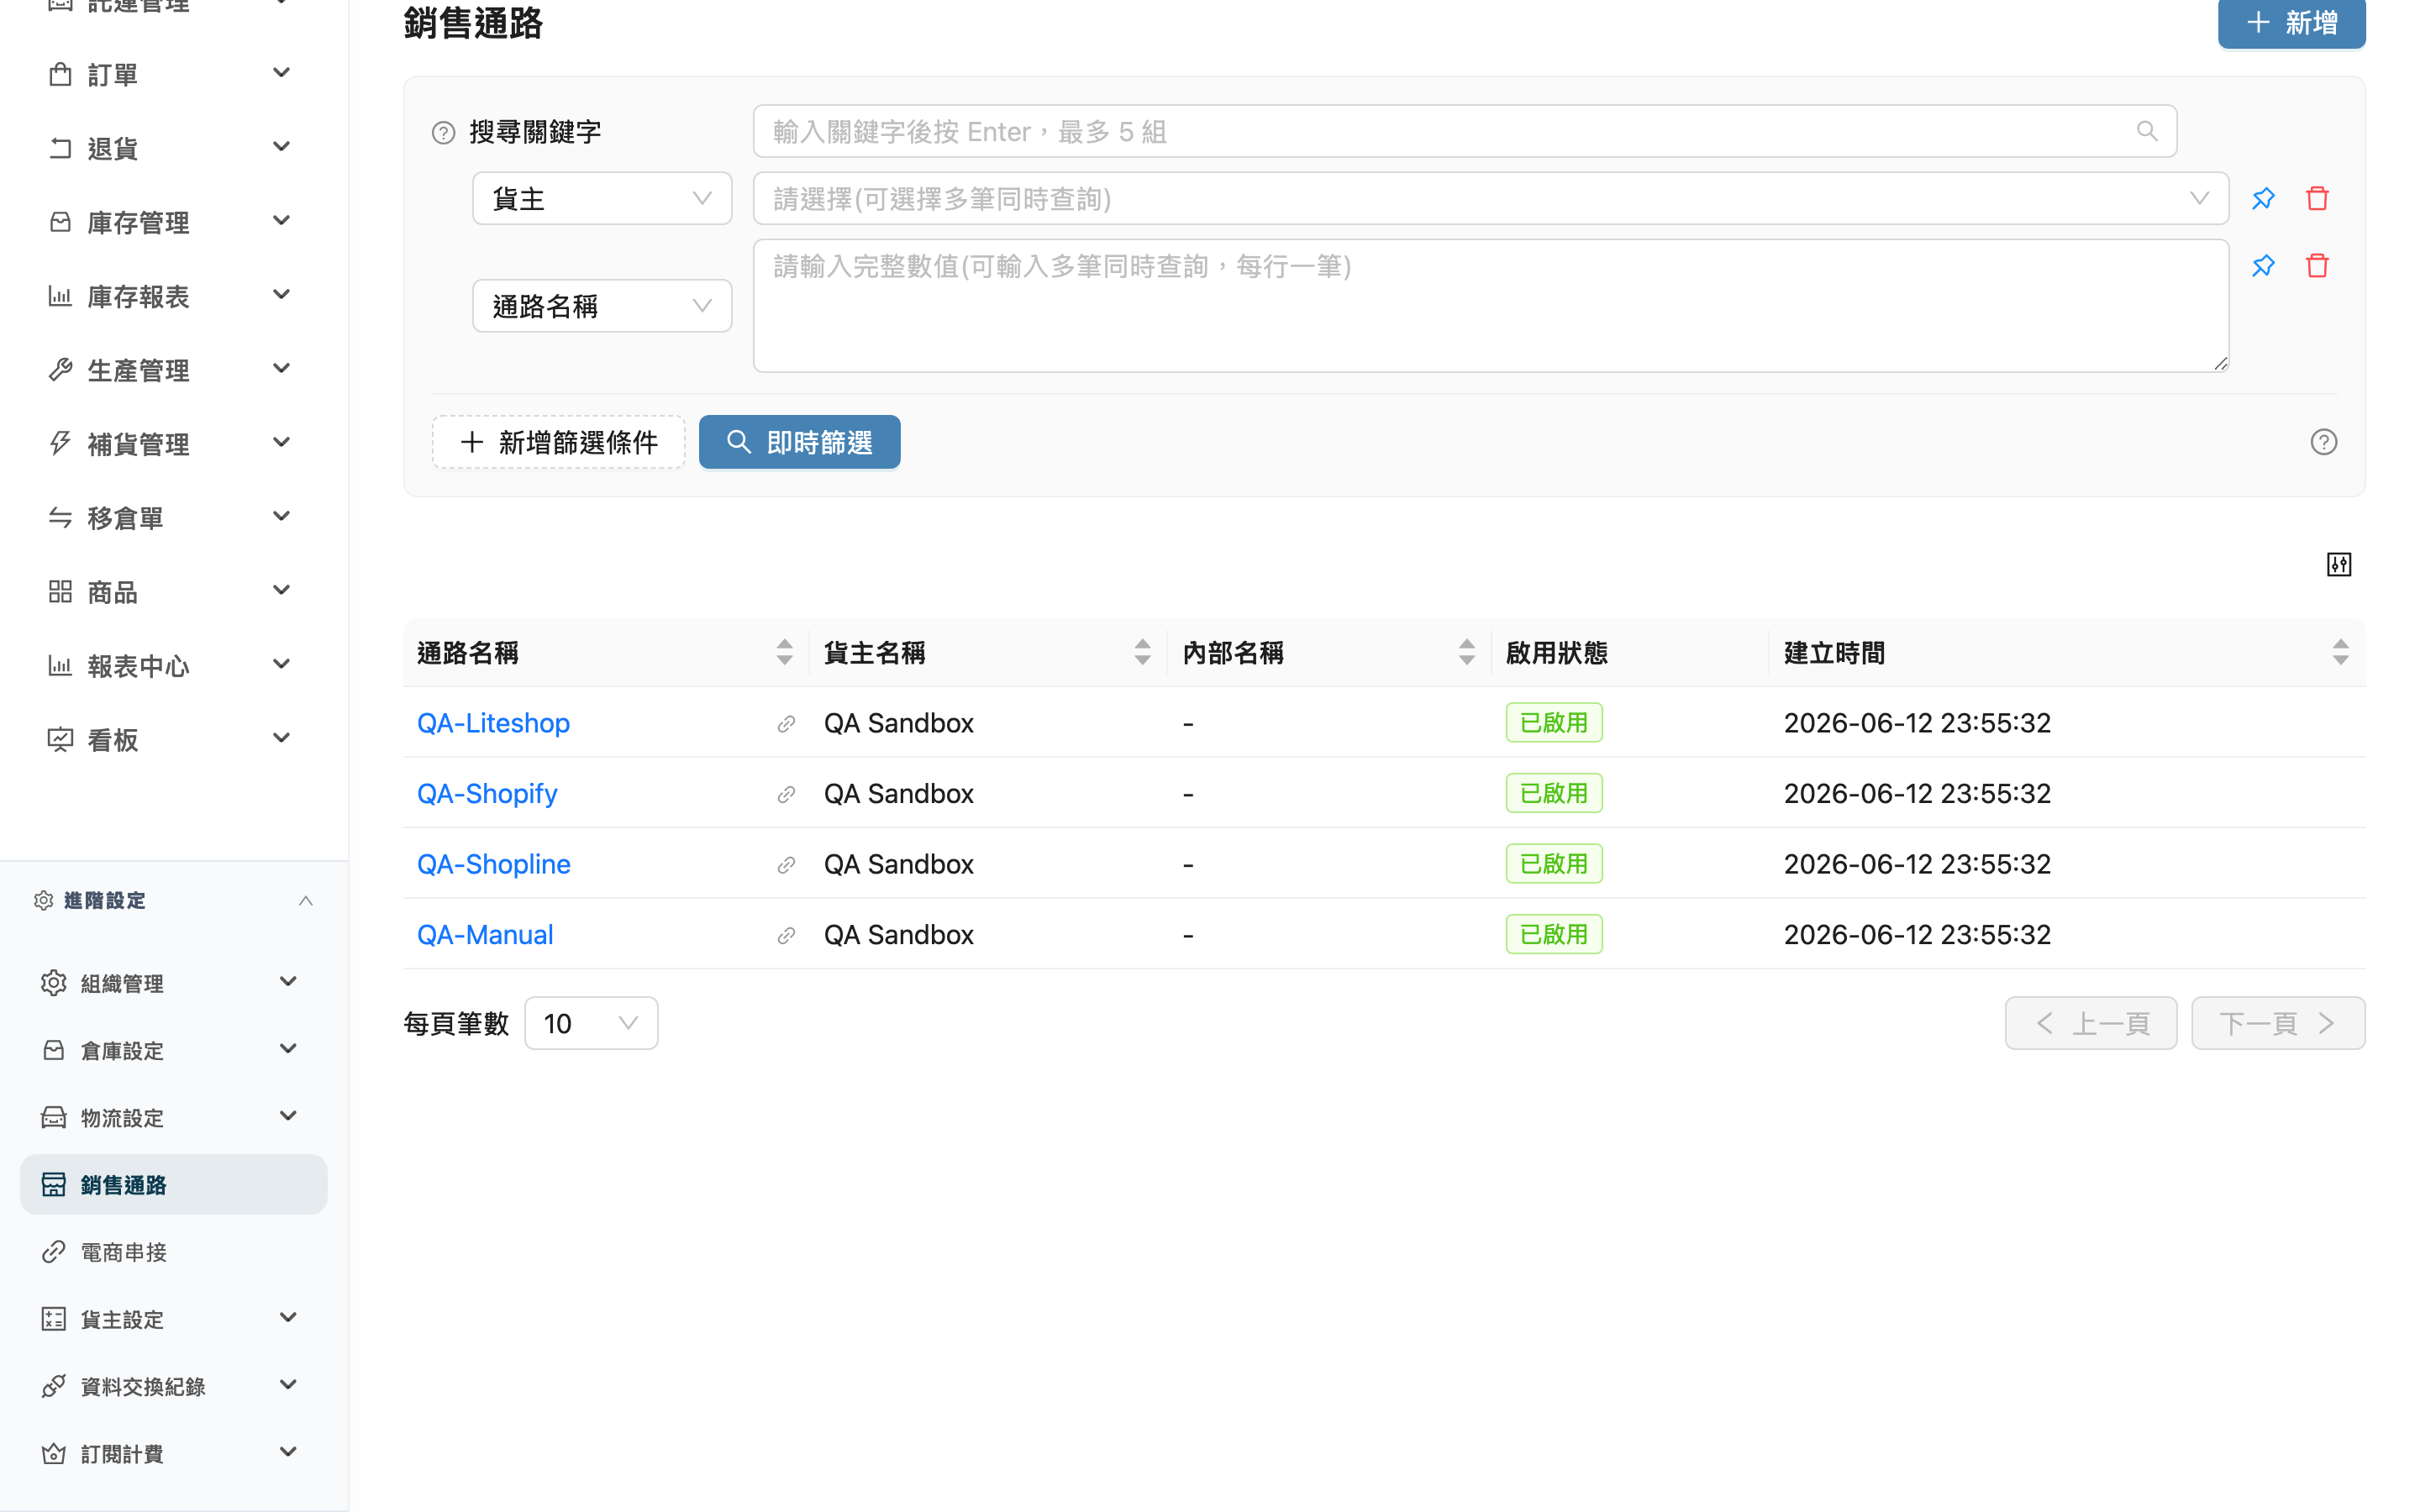The width and height of the screenshot is (2420, 1512).
Task: Click the 下一頁 pagination button
Action: (2278, 1023)
